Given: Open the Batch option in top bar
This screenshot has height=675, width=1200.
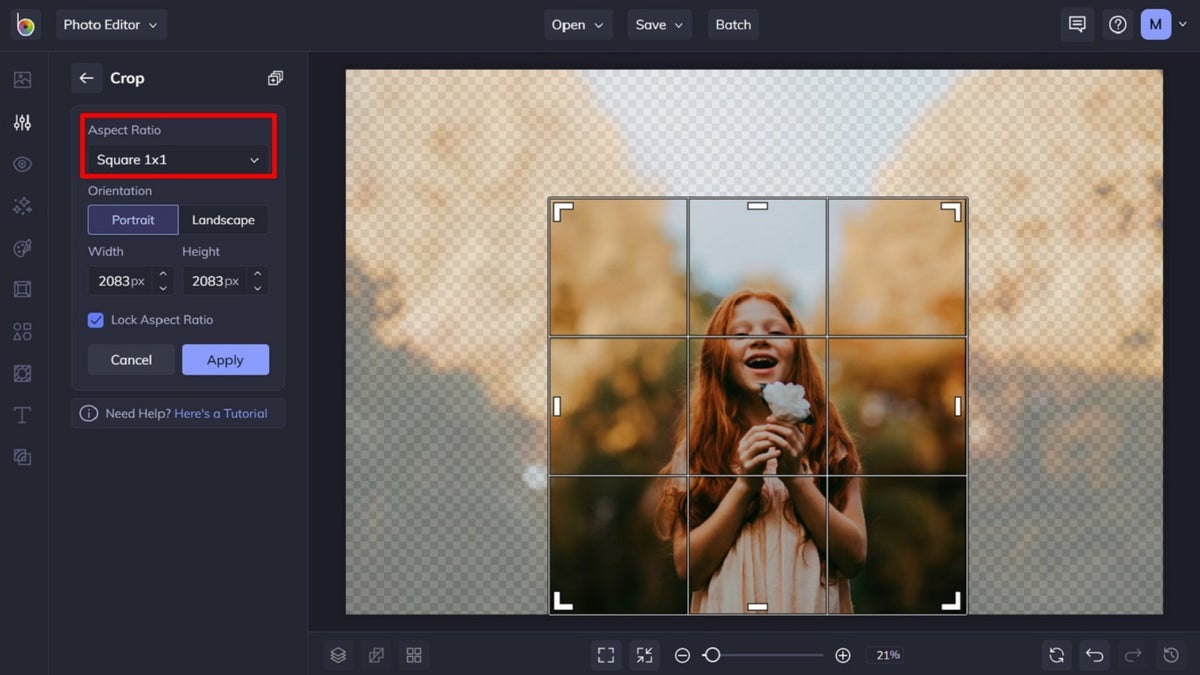Looking at the screenshot, I should click(733, 24).
